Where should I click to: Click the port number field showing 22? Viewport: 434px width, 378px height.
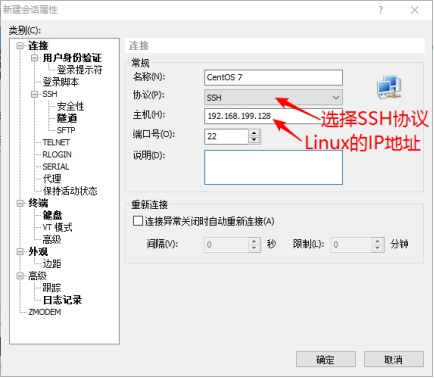(x=226, y=136)
